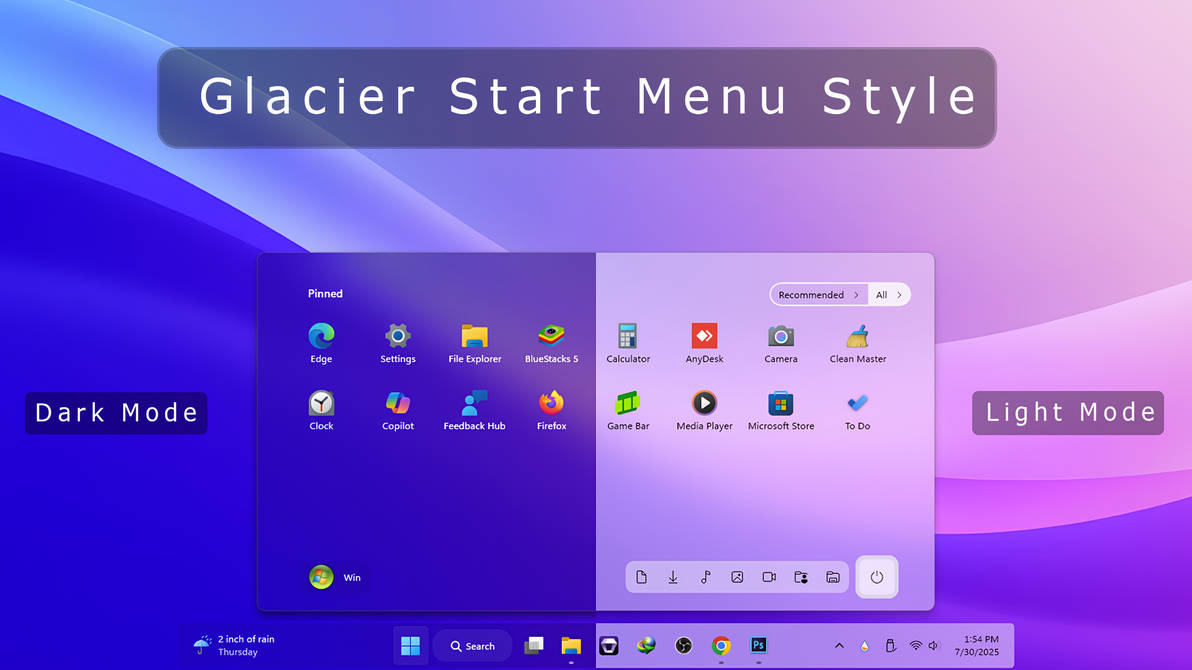Show hidden system tray icons
1192x670 pixels.
pyautogui.click(x=839, y=646)
